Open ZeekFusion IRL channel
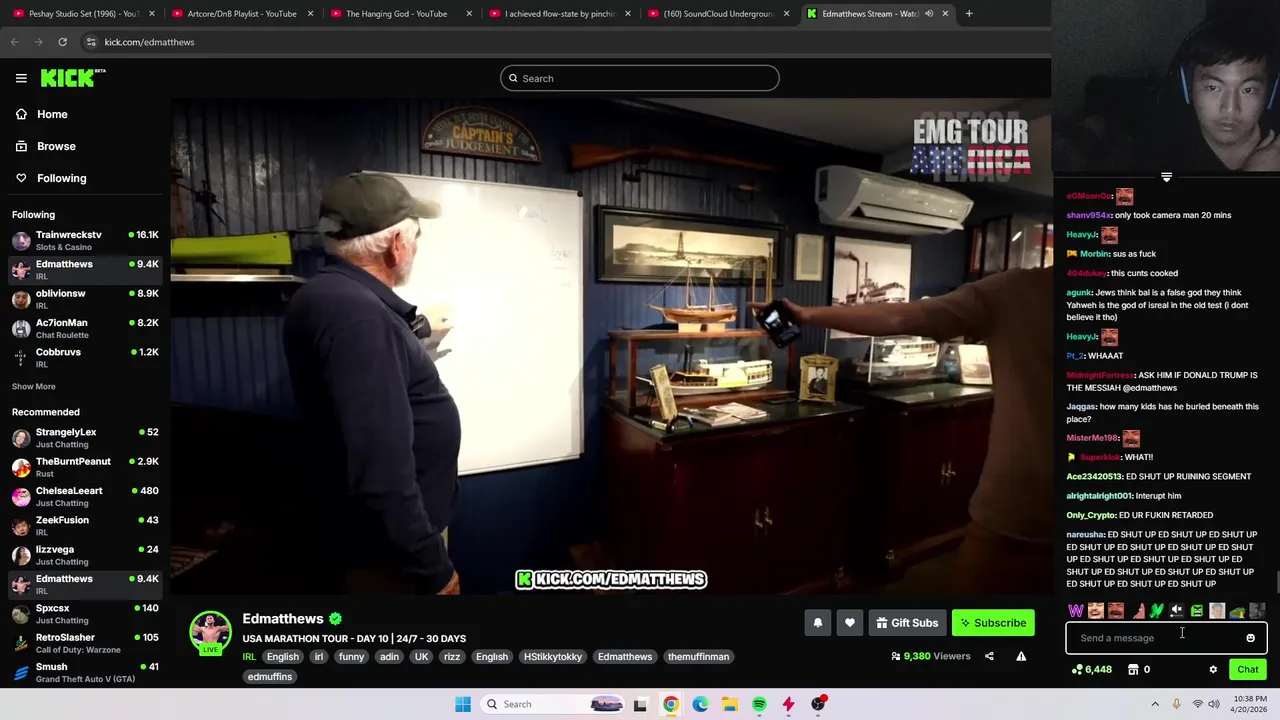1280x720 pixels. pos(85,525)
